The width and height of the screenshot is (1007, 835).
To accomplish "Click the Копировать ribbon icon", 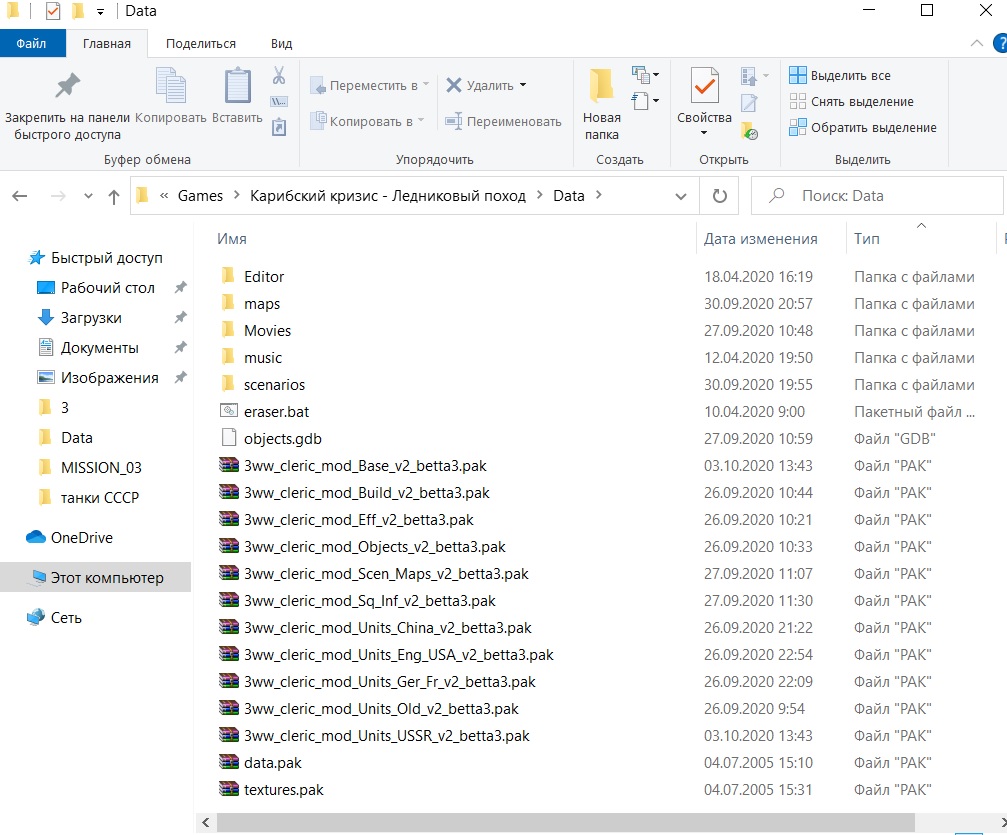I will [x=171, y=85].
